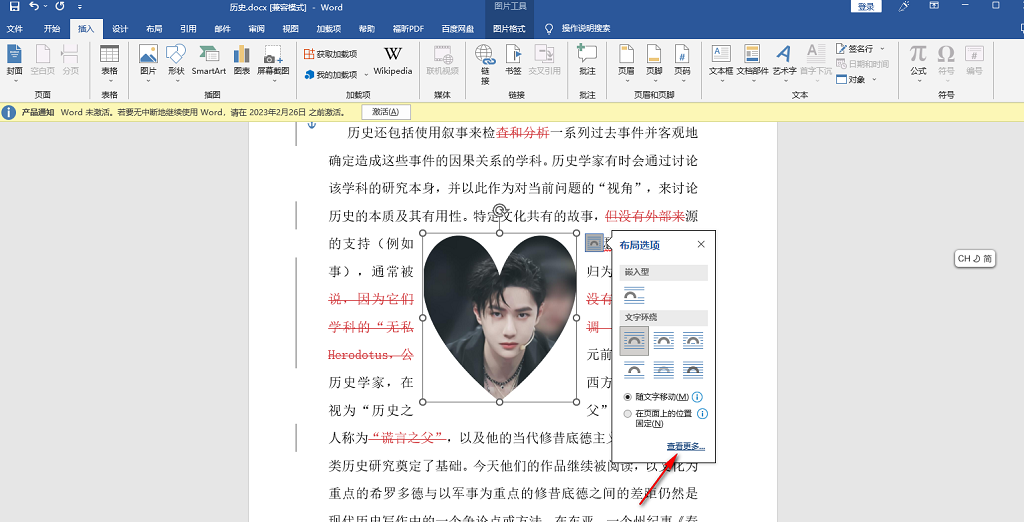Insert a chart (图表)

click(x=242, y=60)
